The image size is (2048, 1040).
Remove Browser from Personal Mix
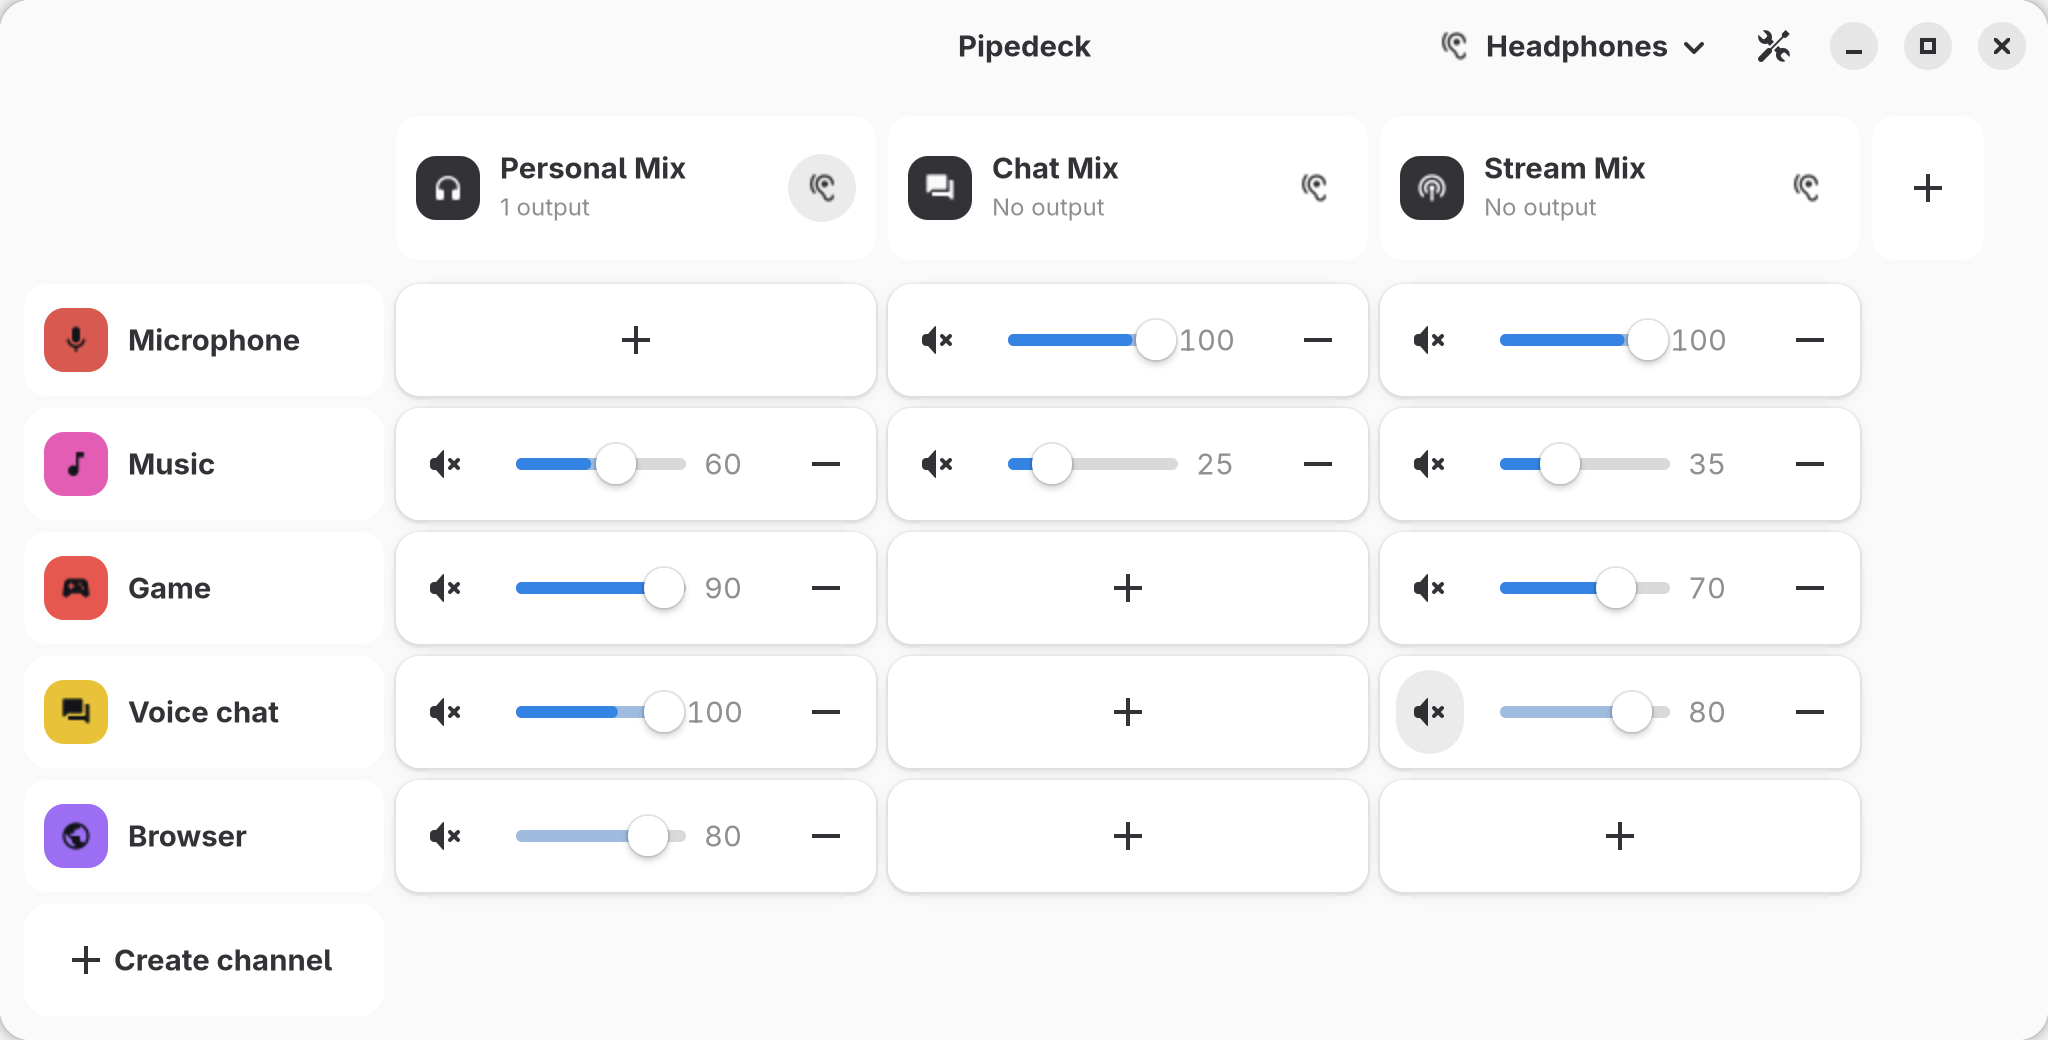(x=826, y=836)
